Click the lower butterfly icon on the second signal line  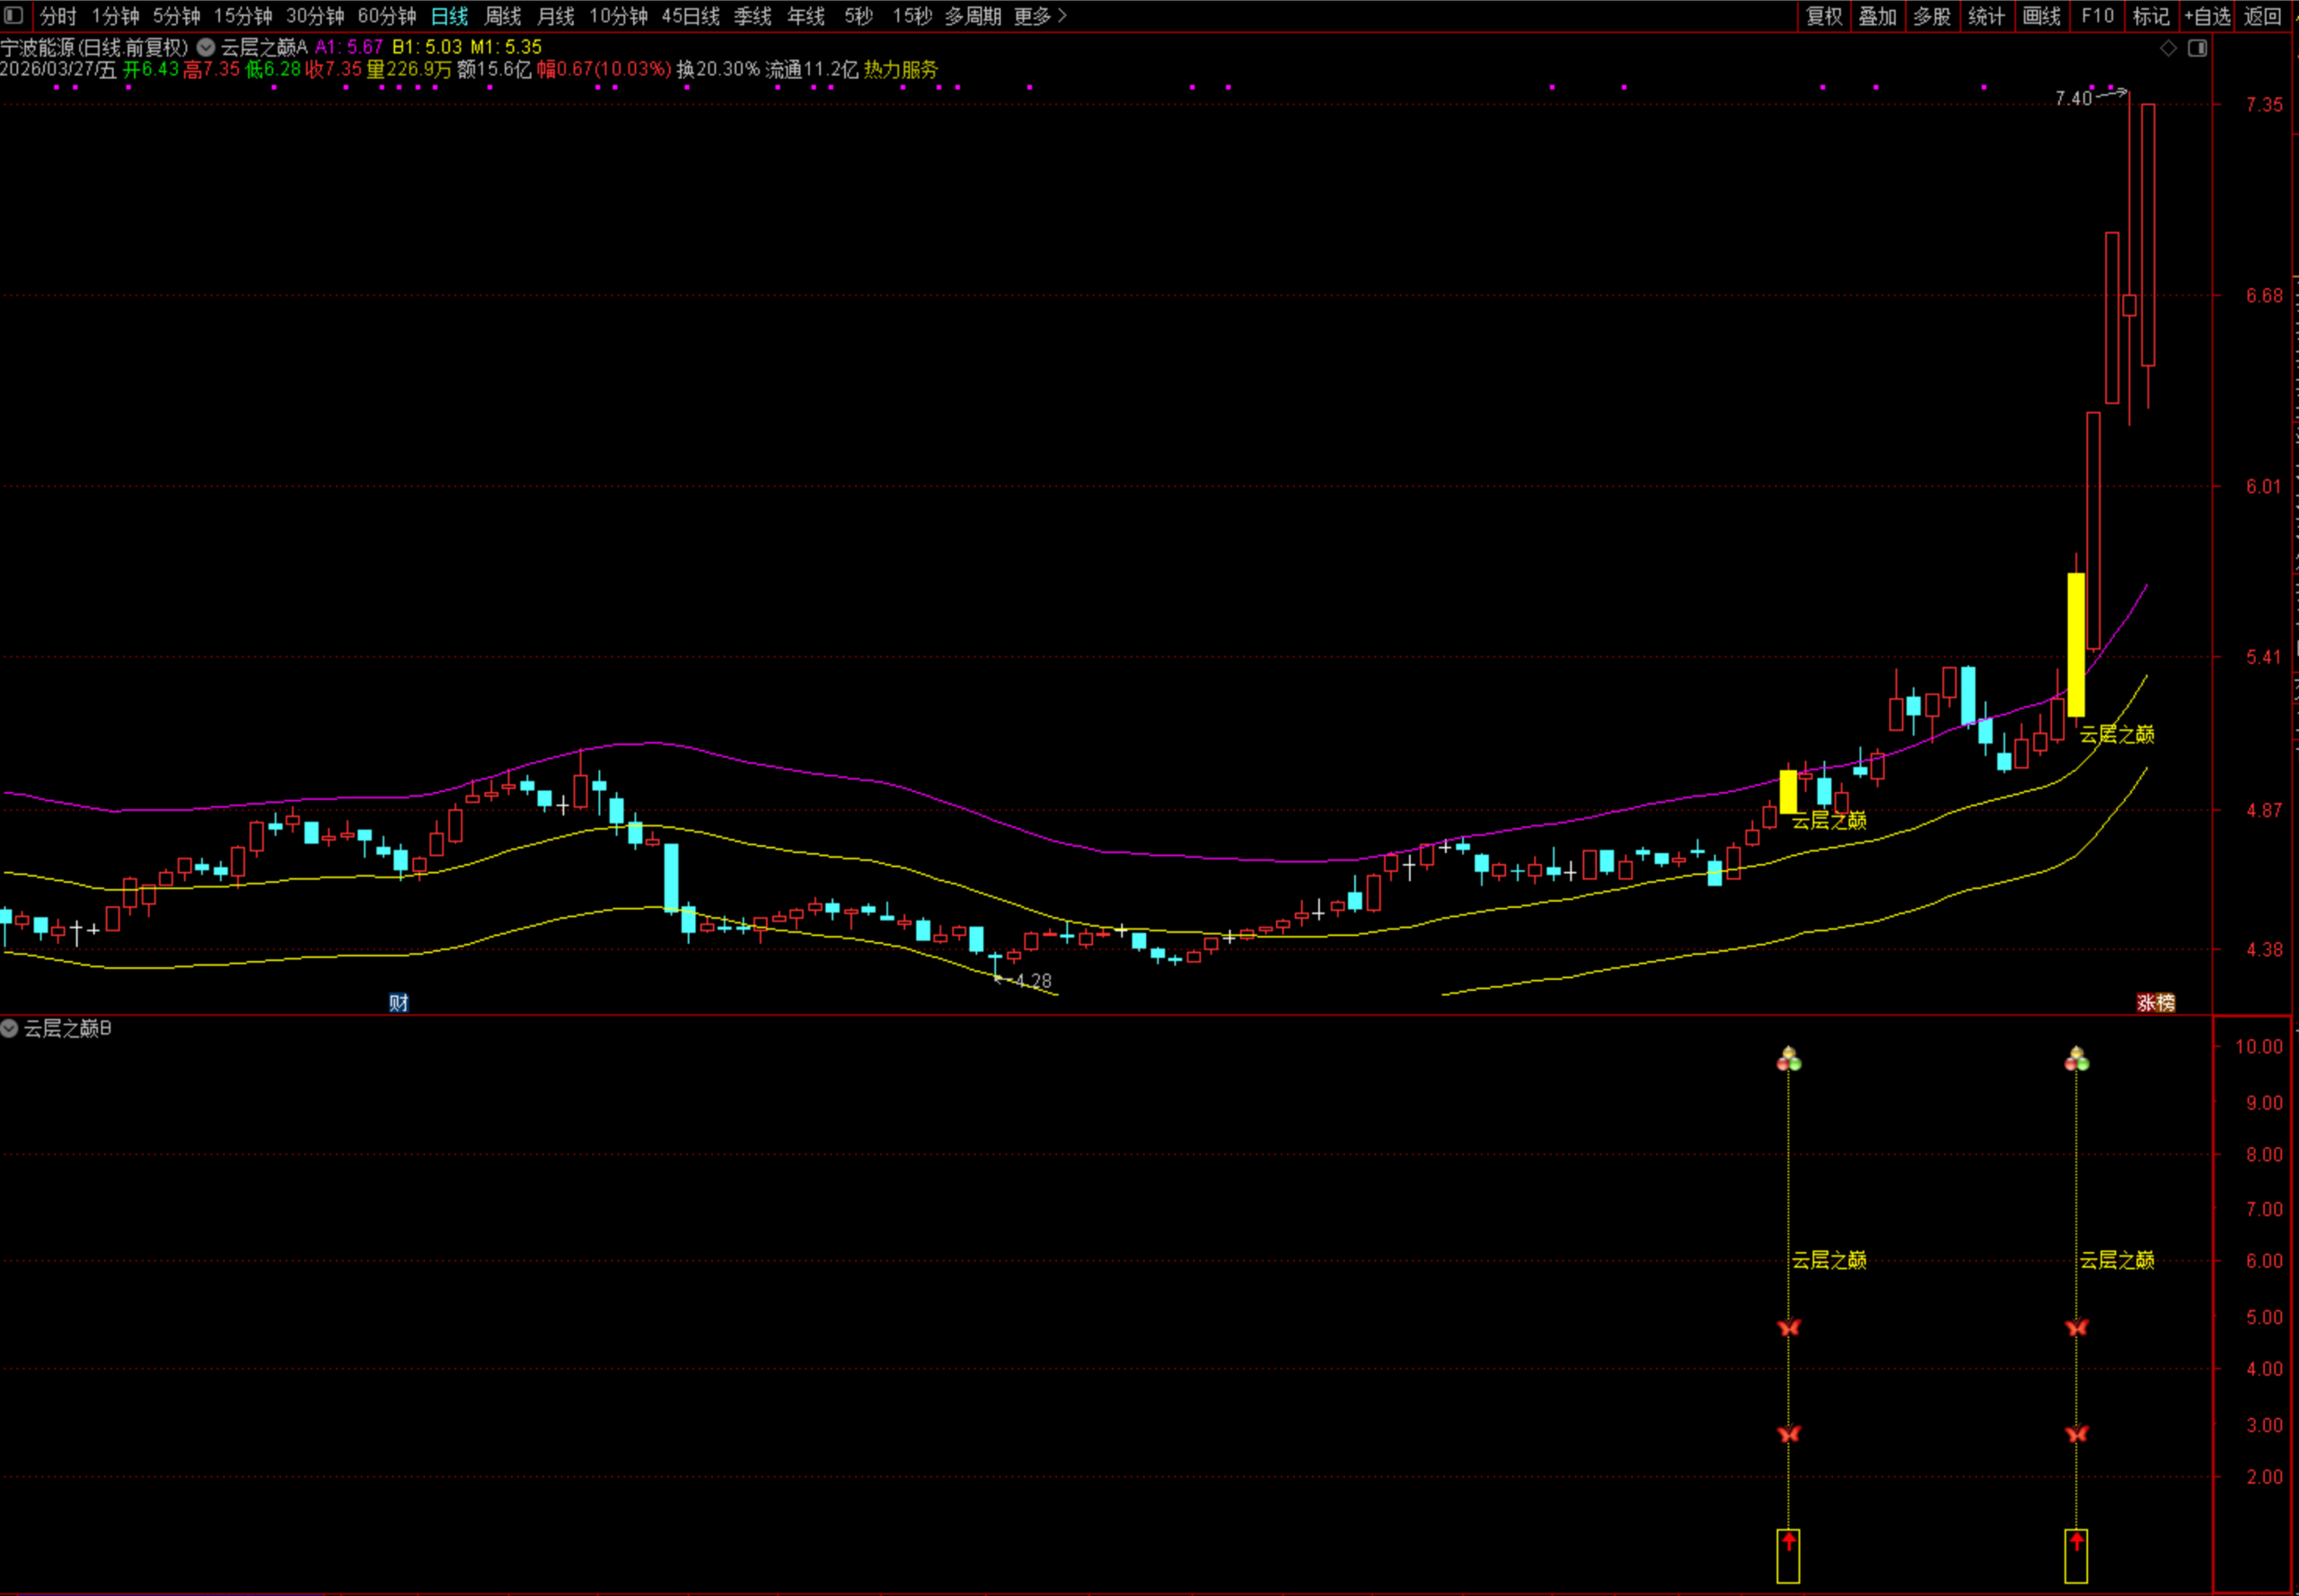click(2077, 1433)
